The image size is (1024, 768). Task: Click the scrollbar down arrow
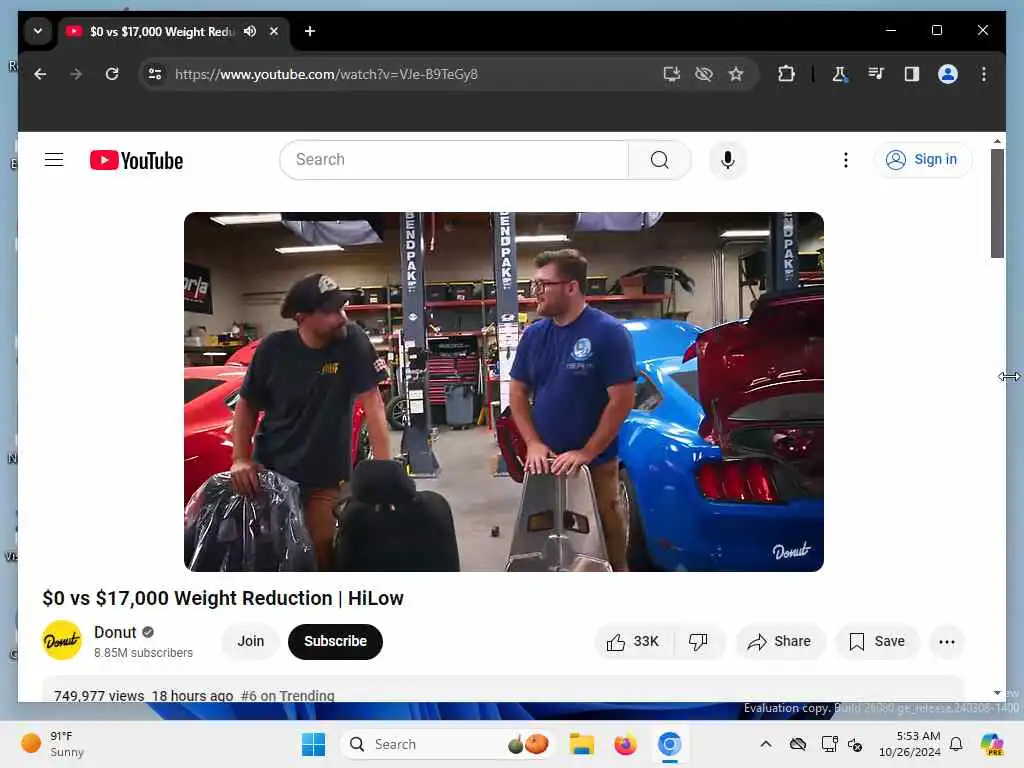click(x=997, y=693)
